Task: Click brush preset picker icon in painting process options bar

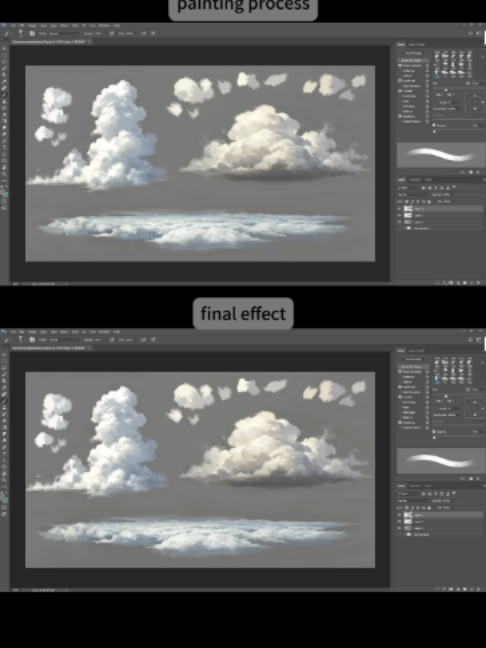Action: coord(21,33)
